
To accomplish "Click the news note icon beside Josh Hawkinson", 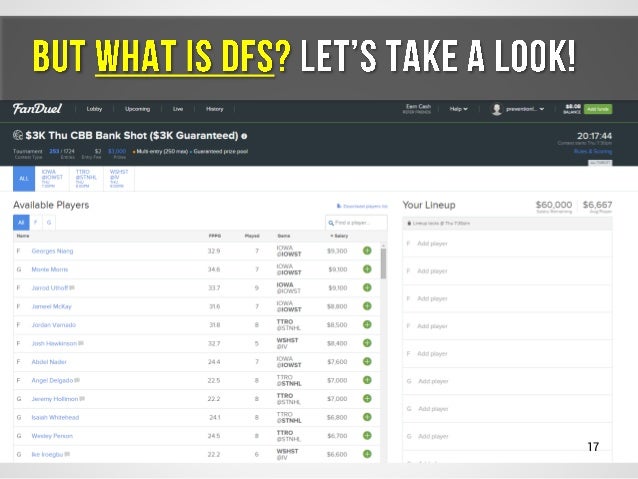I will pyautogui.click(x=81, y=343).
